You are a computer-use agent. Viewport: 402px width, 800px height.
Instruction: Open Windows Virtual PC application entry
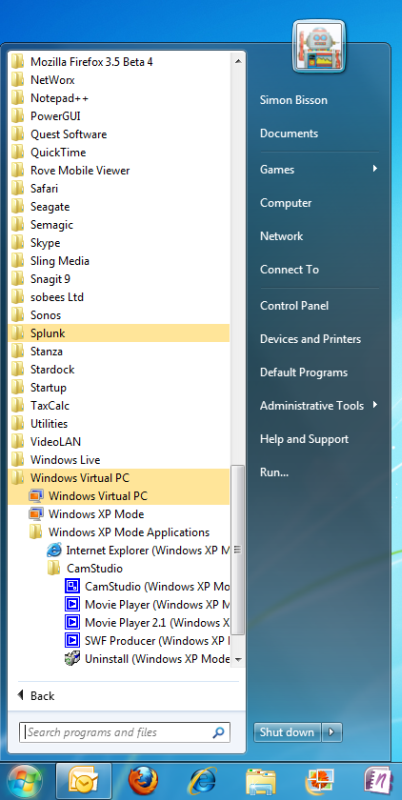(119, 496)
